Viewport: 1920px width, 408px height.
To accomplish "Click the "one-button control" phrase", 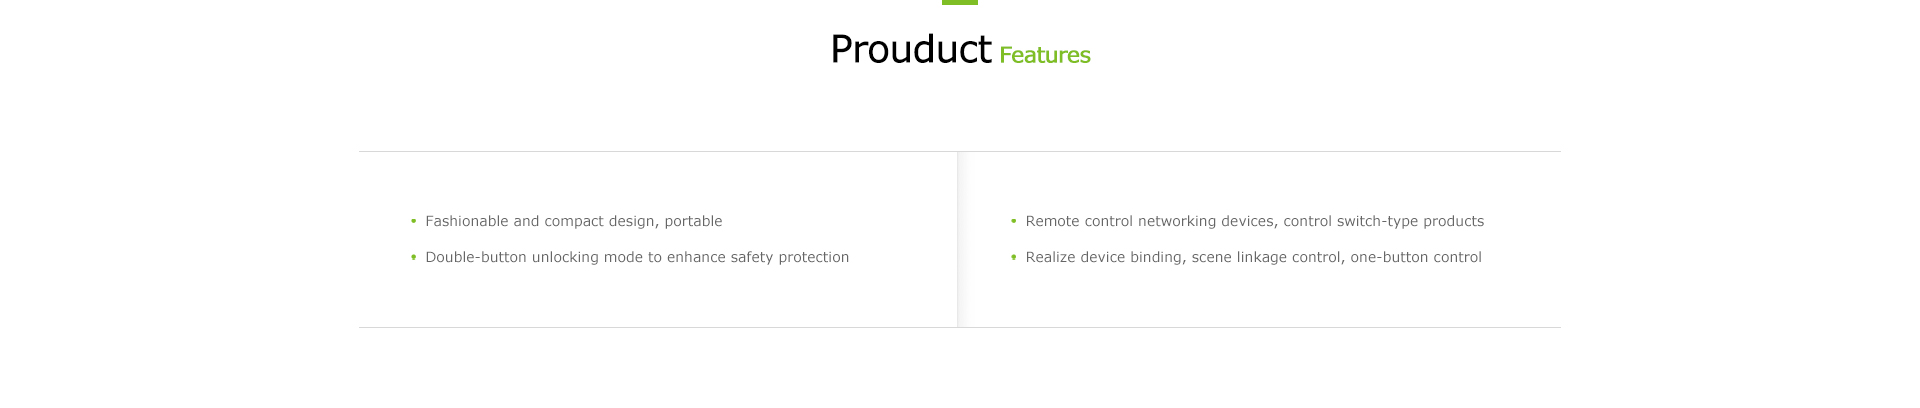I will [1416, 257].
